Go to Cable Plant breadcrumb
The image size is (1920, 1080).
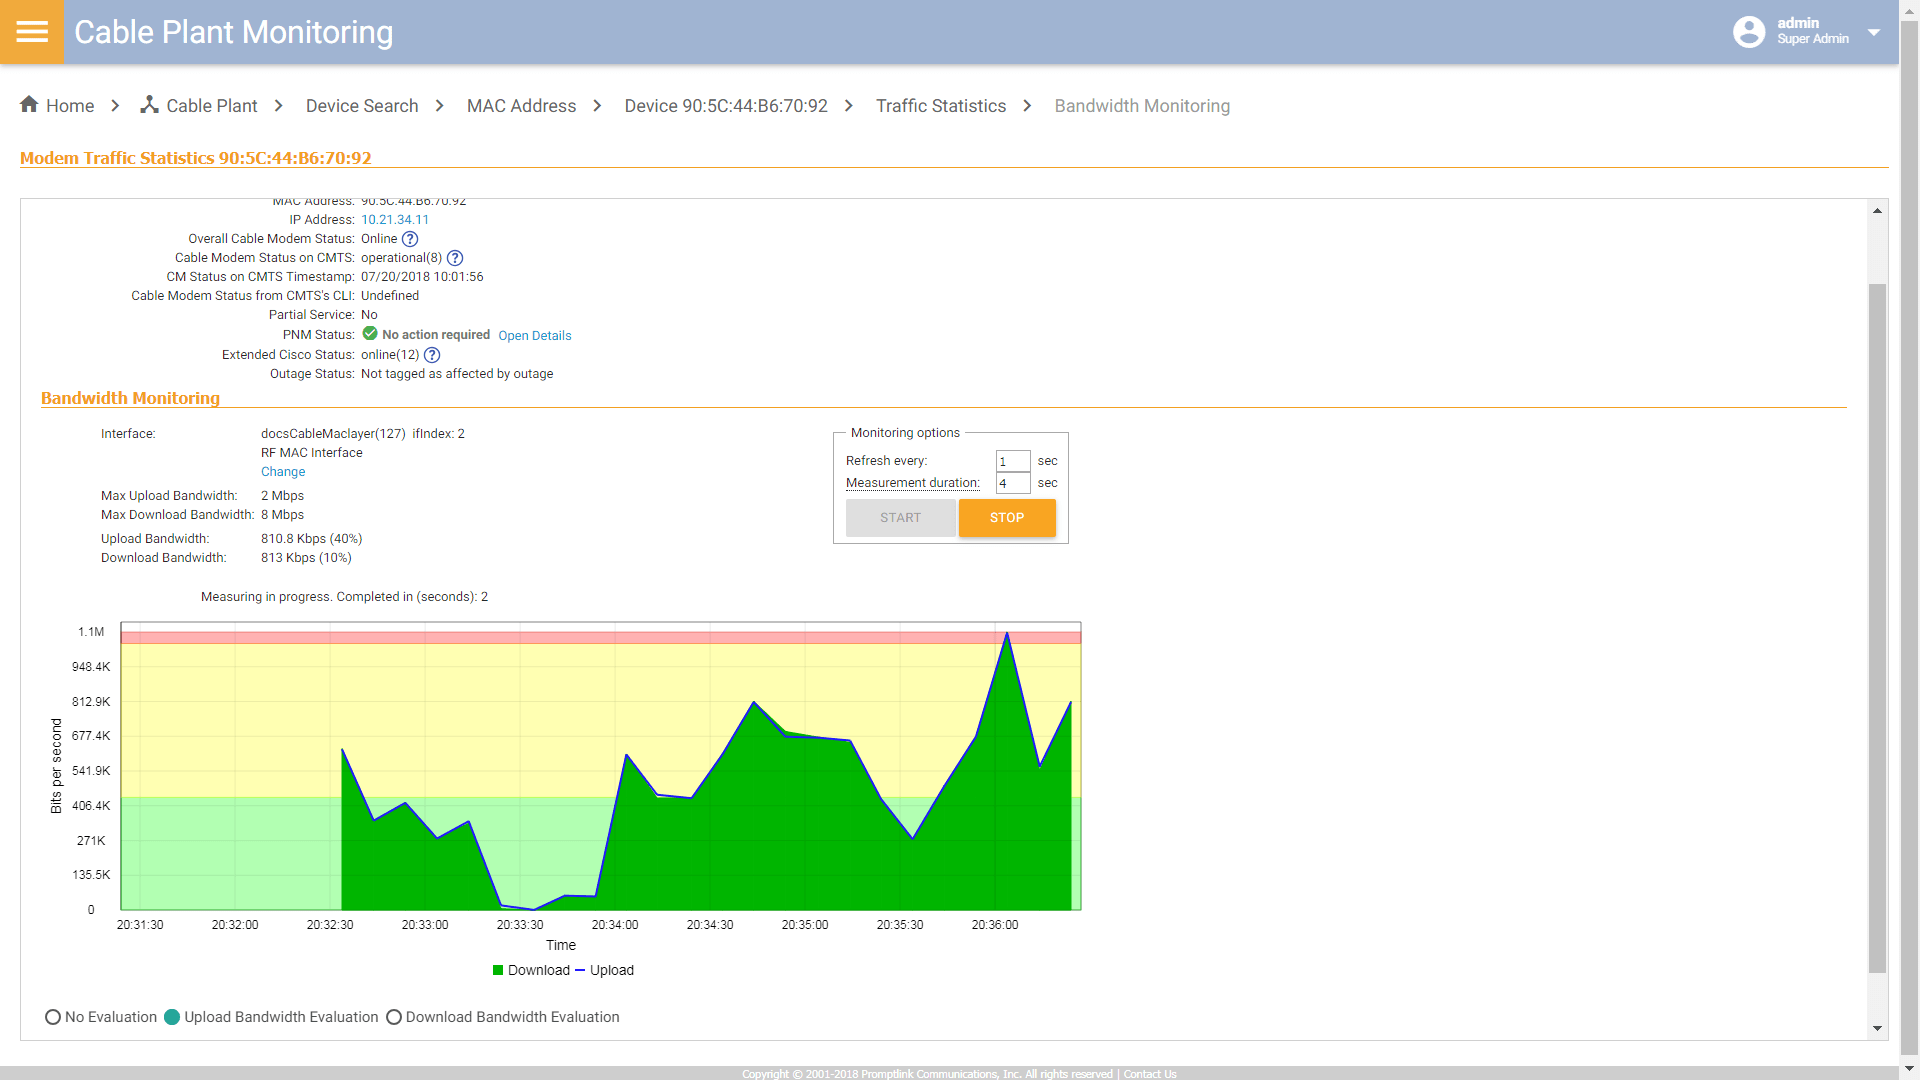point(212,106)
